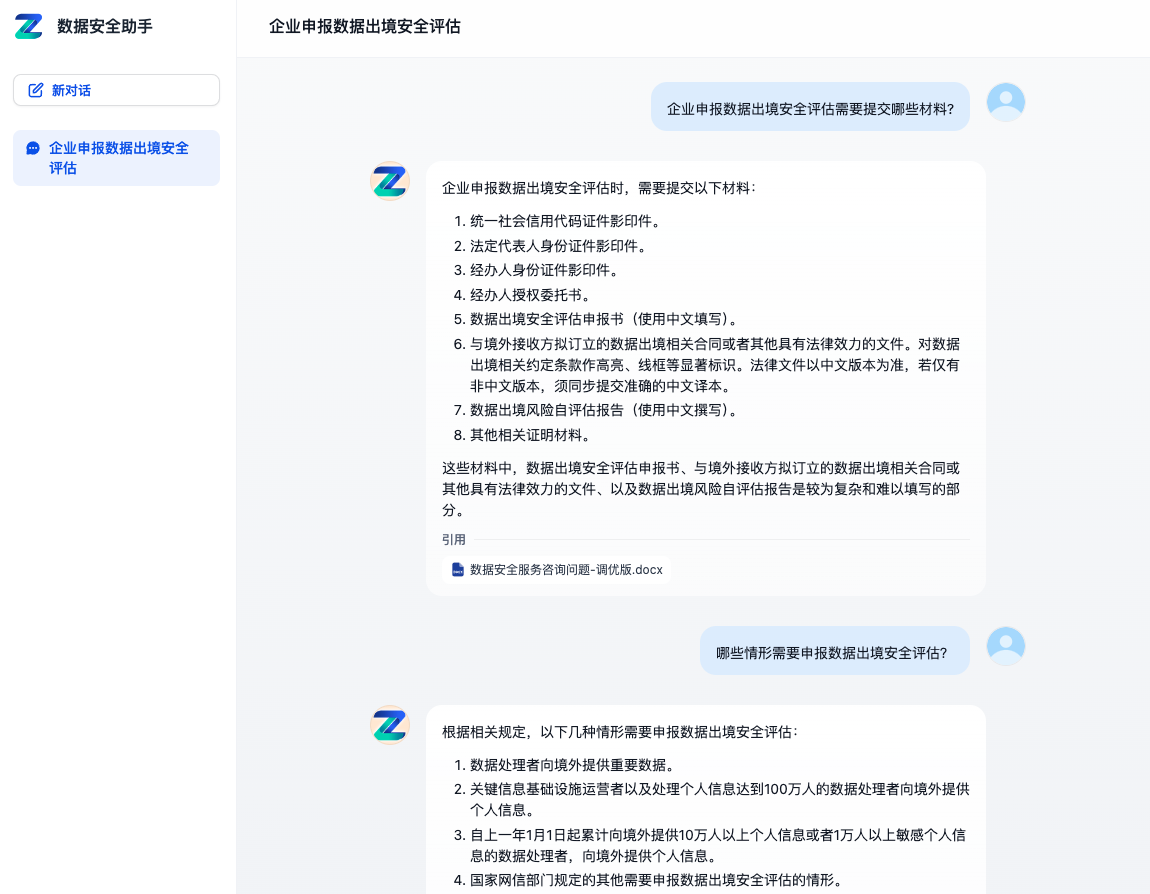Image resolution: width=1150 pixels, height=894 pixels.
Task: Select the question bubble 哪些情形需要申报数据出境安全评估?
Action: pyautogui.click(x=835, y=651)
